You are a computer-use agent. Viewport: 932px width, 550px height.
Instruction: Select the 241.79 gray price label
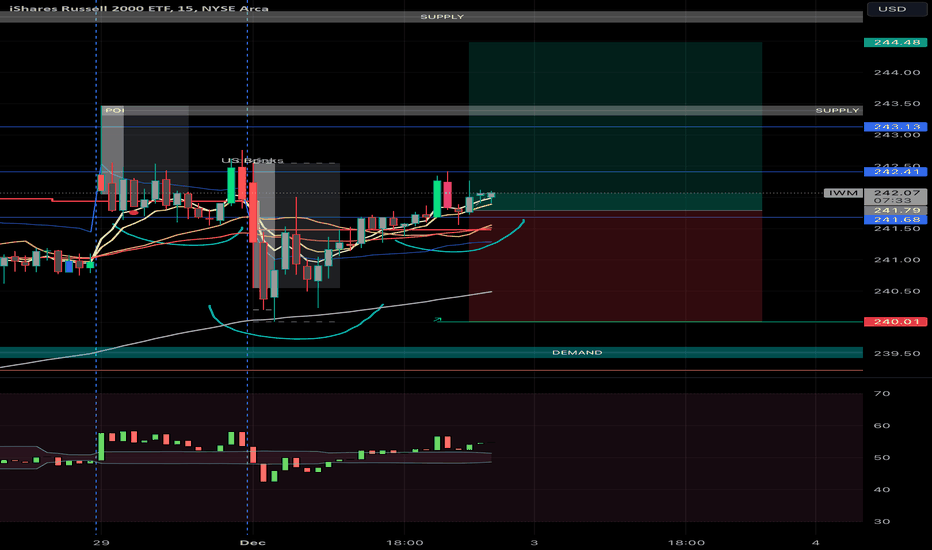[895, 210]
